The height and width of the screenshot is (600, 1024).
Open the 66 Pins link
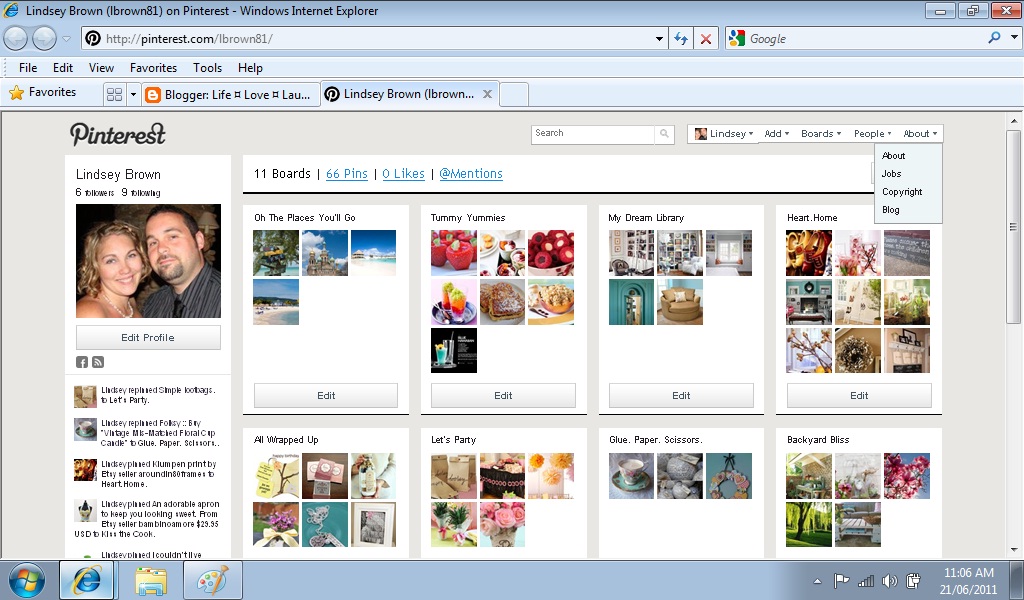(347, 174)
